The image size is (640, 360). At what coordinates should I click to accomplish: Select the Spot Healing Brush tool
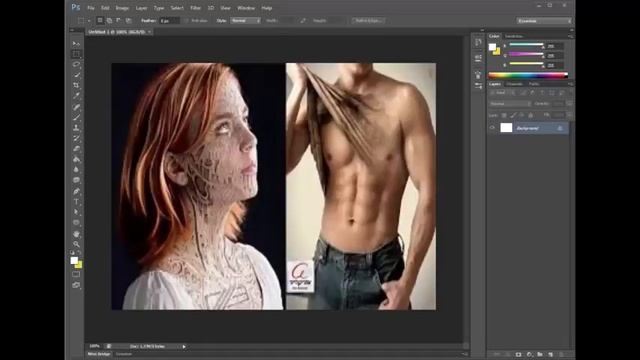(76, 107)
